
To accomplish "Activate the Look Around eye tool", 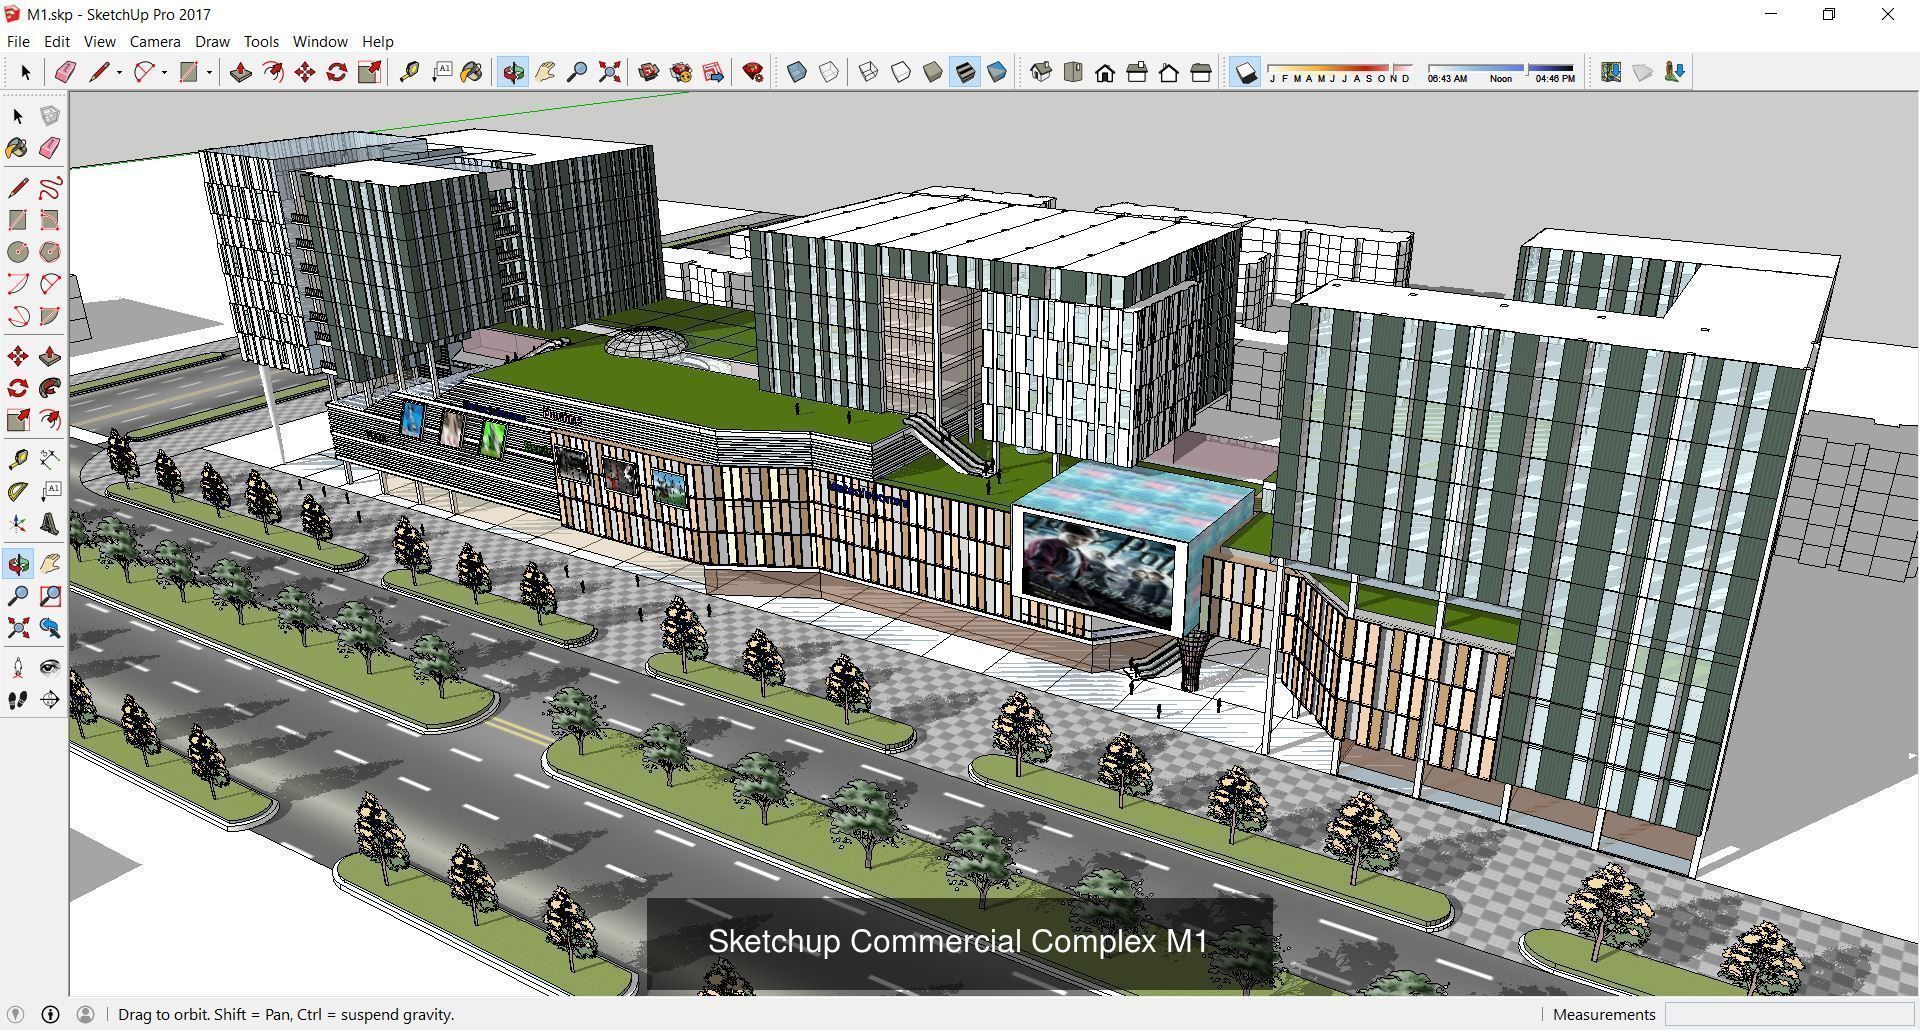I will [50, 668].
